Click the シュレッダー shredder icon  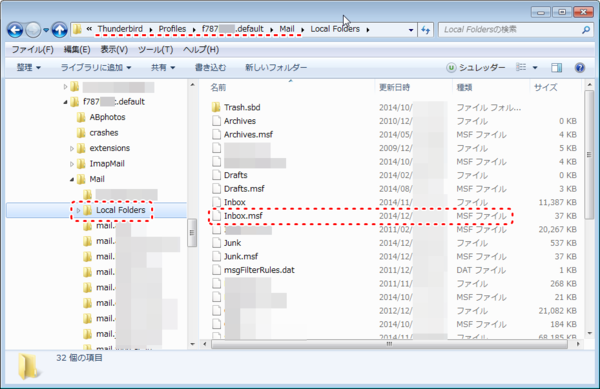click(451, 68)
